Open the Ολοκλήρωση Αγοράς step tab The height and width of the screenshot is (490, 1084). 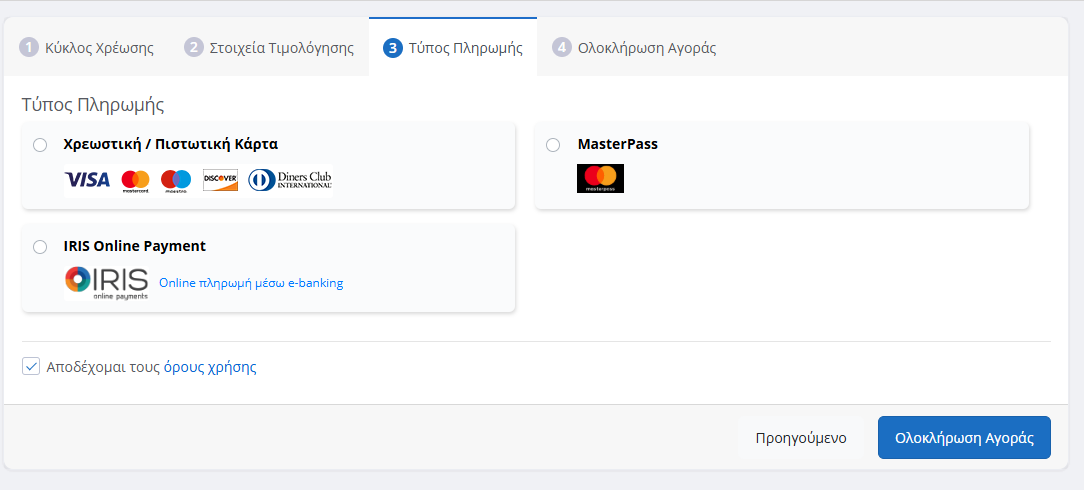click(646, 47)
